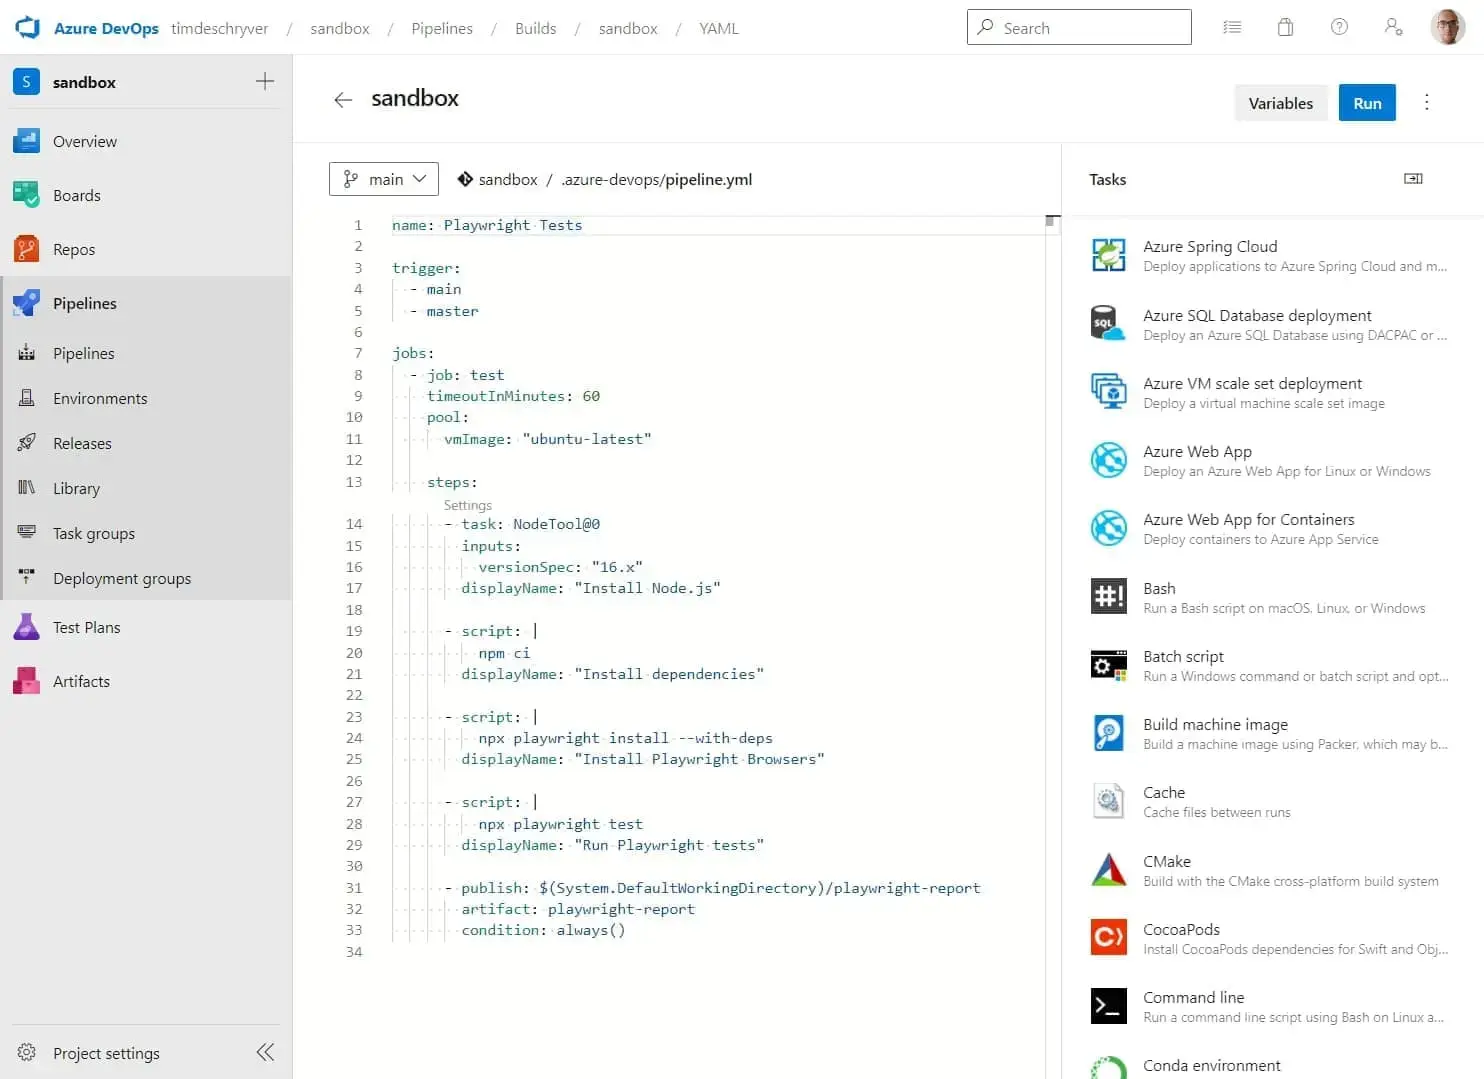Select the Azure SQL Database deployment icon
The width and height of the screenshot is (1484, 1079).
click(x=1108, y=324)
